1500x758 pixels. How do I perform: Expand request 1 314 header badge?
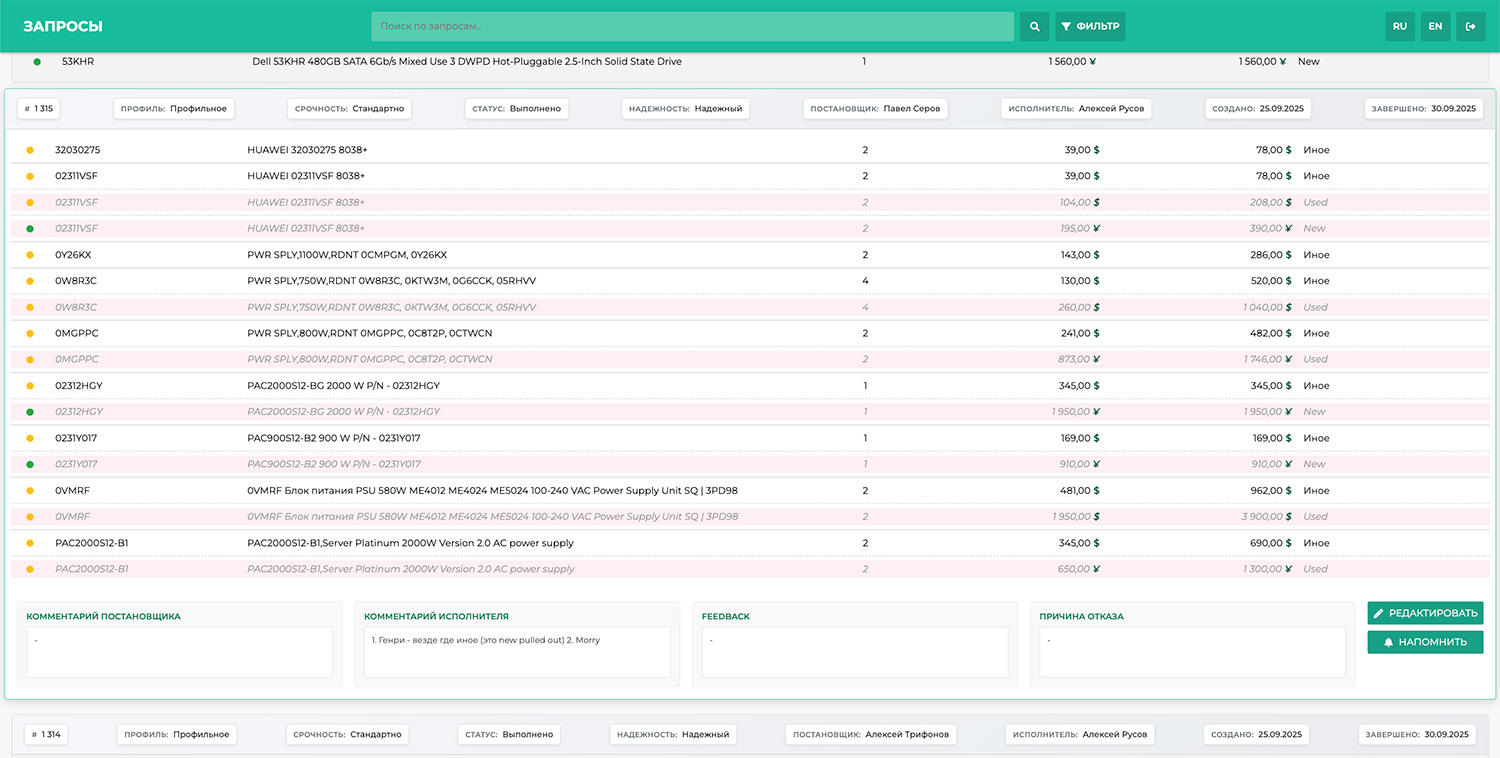tap(46, 734)
